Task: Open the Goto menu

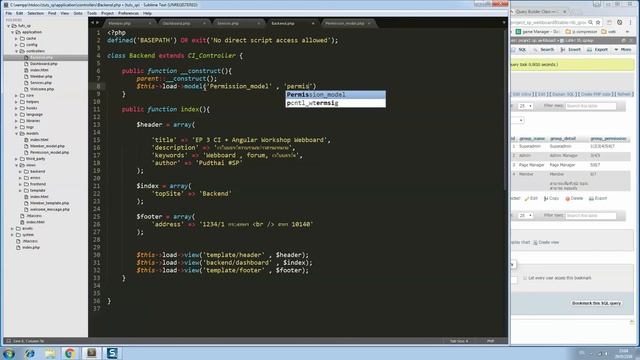Action: [78, 13]
